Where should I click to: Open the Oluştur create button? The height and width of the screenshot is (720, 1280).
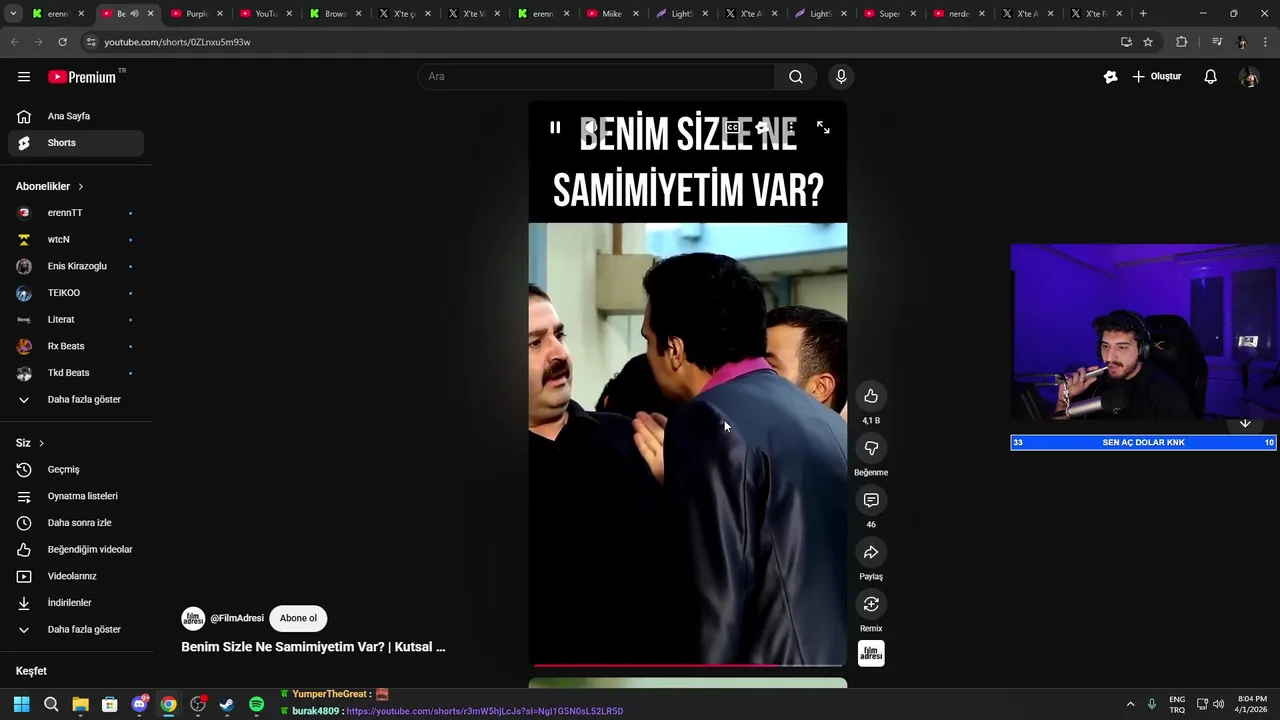(x=1157, y=77)
